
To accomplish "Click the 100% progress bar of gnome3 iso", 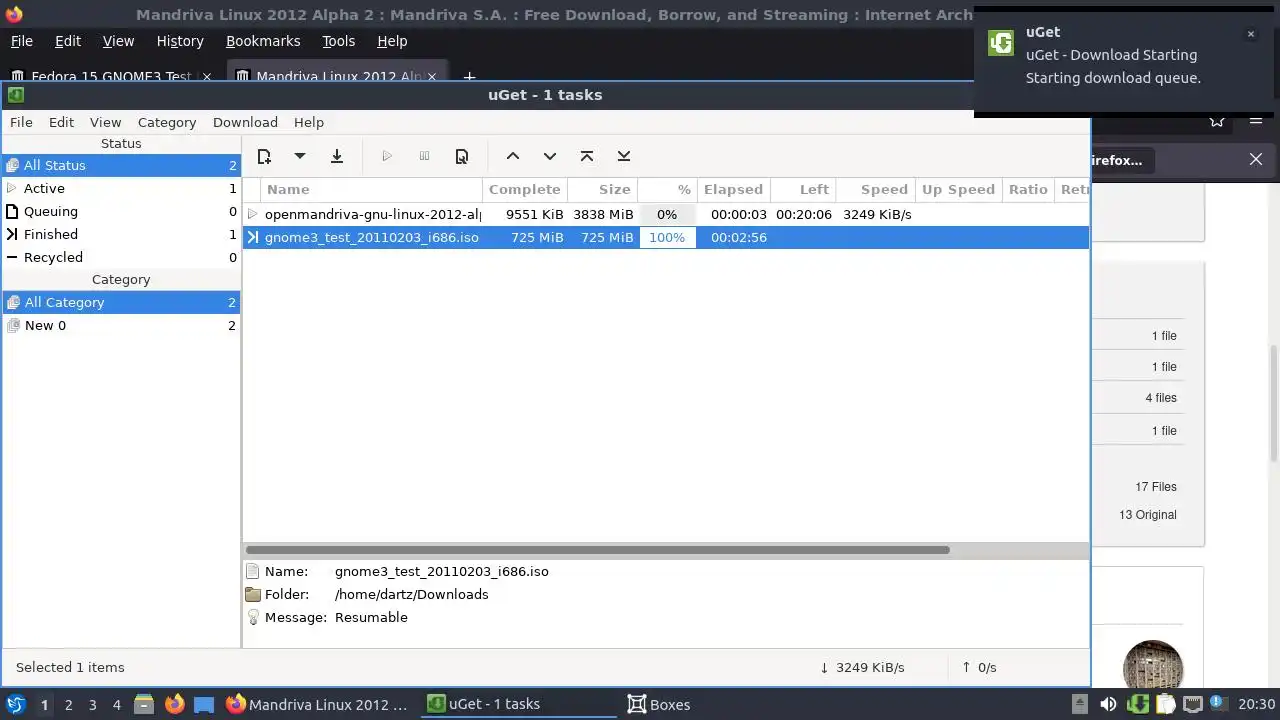I will point(667,237).
